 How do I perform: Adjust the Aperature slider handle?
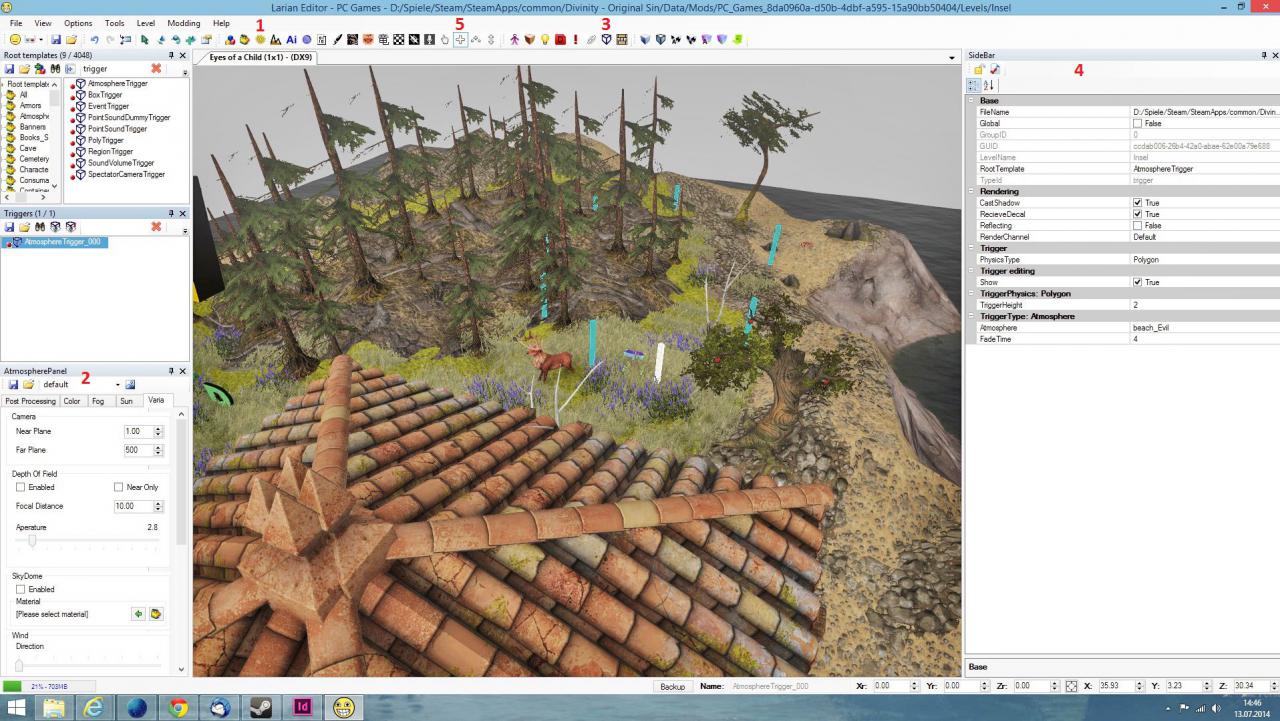click(x=32, y=541)
